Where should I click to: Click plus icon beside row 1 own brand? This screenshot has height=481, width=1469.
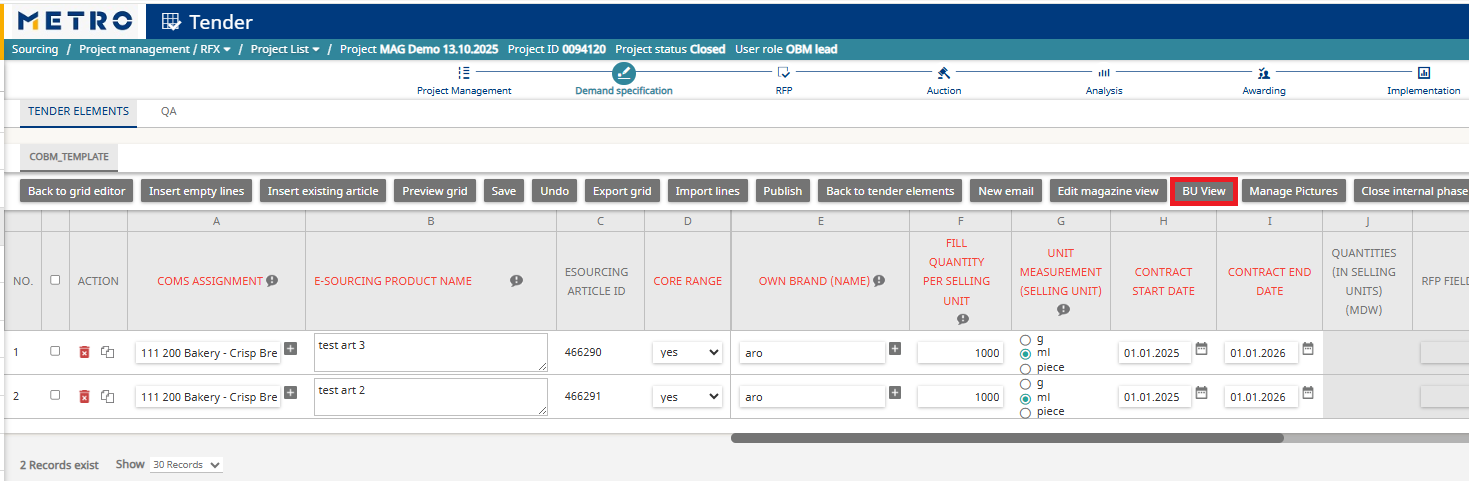point(895,348)
